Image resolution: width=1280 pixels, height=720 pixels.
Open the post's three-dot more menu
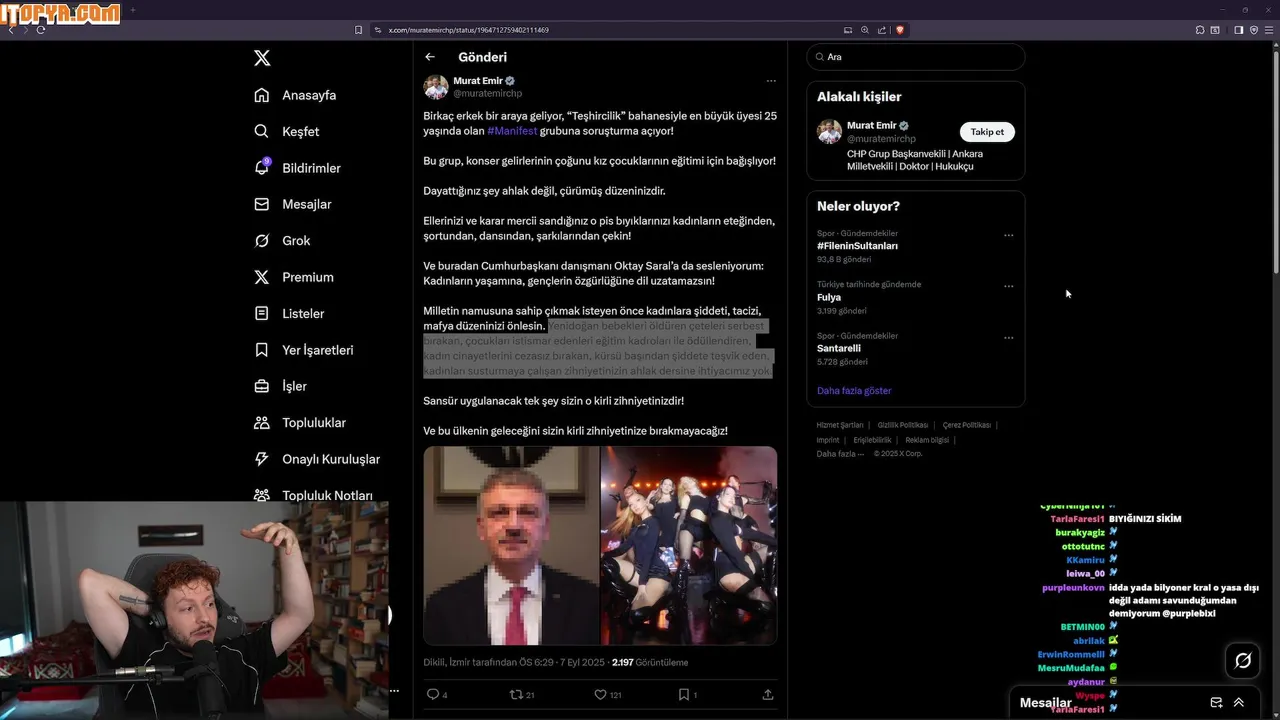click(x=771, y=81)
